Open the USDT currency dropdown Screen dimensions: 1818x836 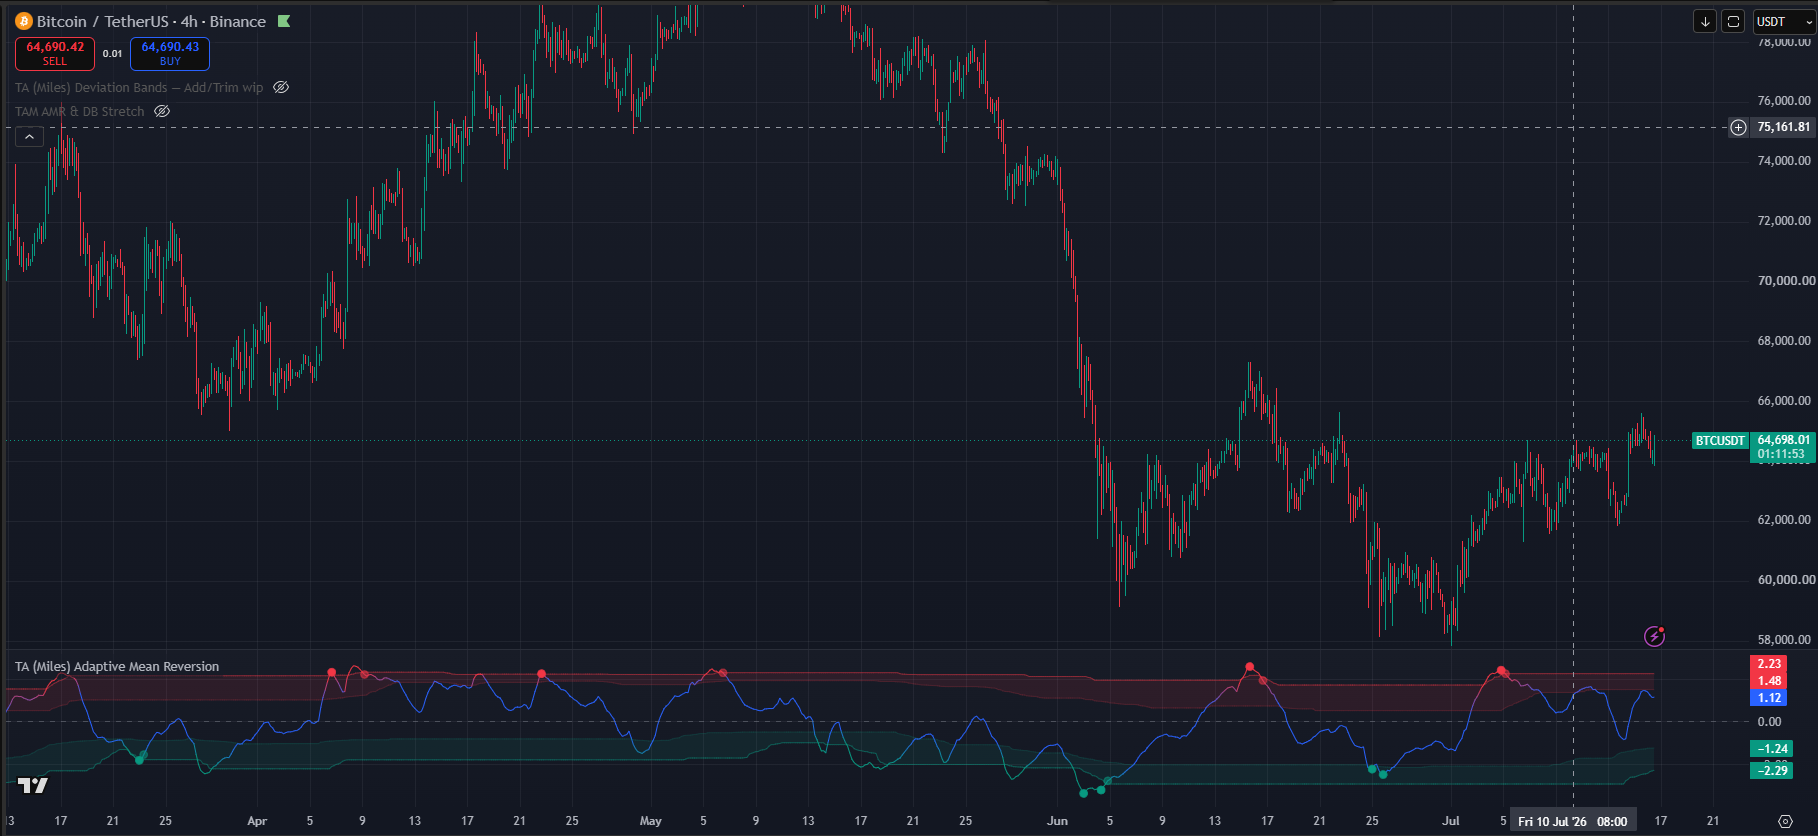[1784, 21]
